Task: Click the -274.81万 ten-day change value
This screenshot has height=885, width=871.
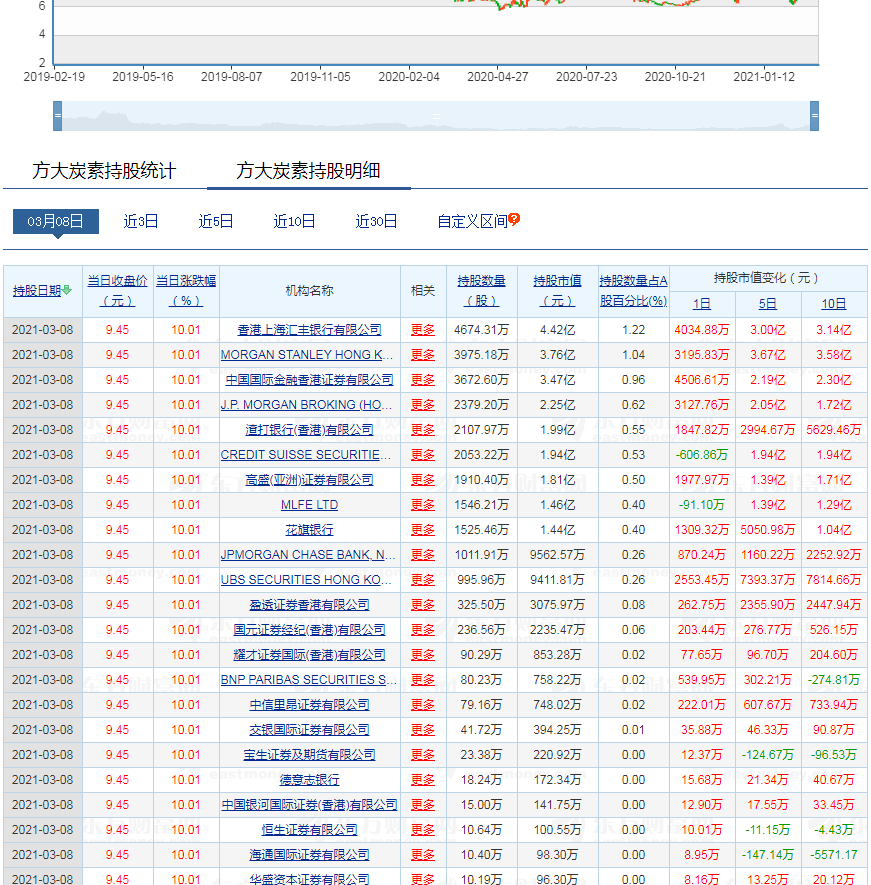Action: [x=834, y=680]
